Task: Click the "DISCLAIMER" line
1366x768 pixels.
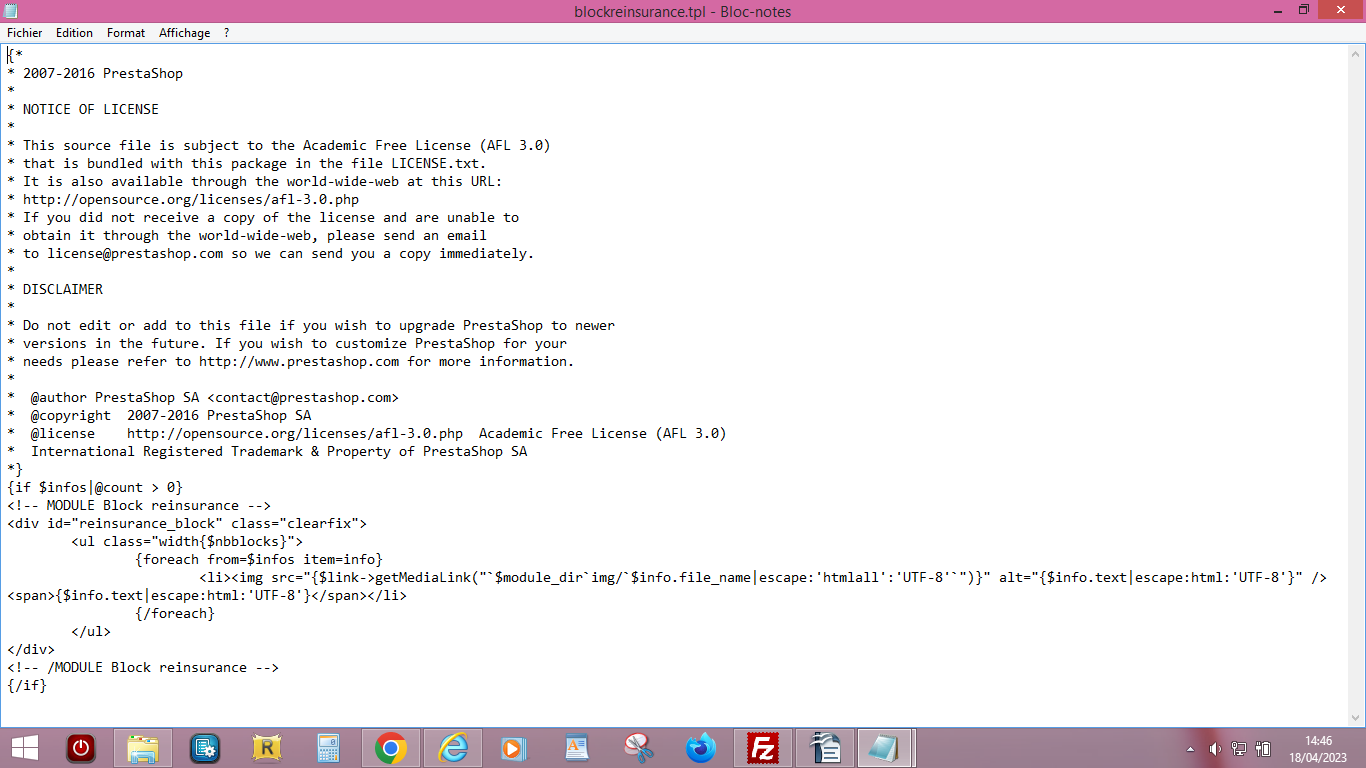Action: click(63, 289)
